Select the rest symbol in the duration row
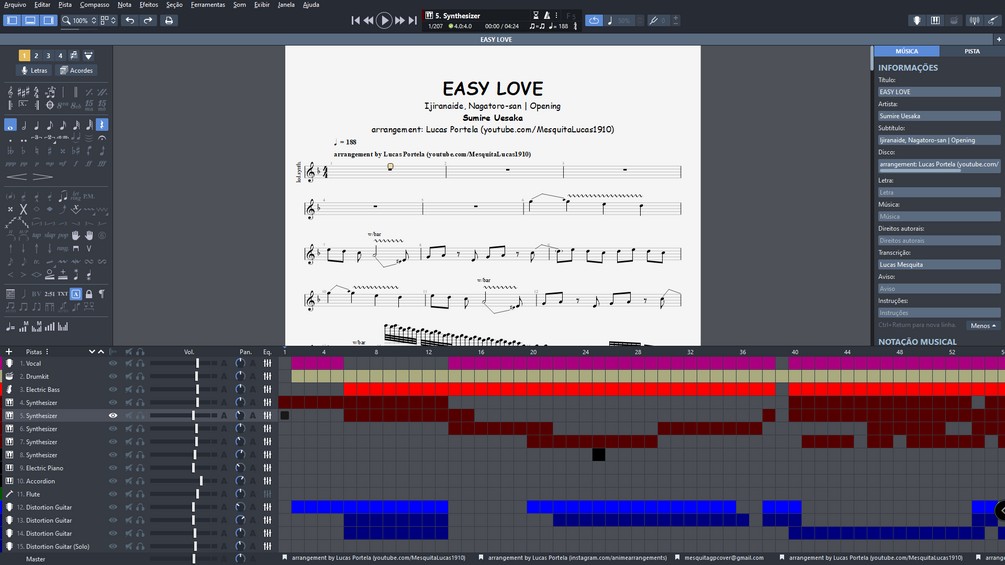This screenshot has height=565, width=1005. pos(102,125)
